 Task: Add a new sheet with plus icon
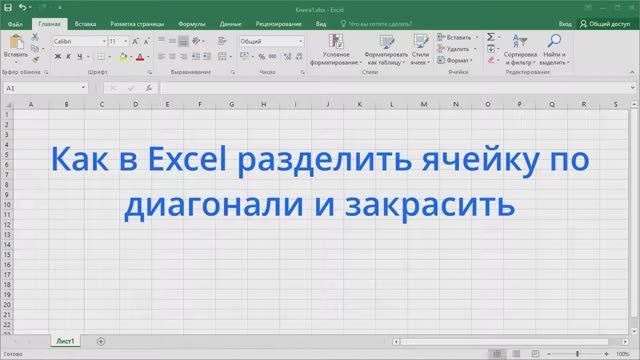[x=101, y=341]
